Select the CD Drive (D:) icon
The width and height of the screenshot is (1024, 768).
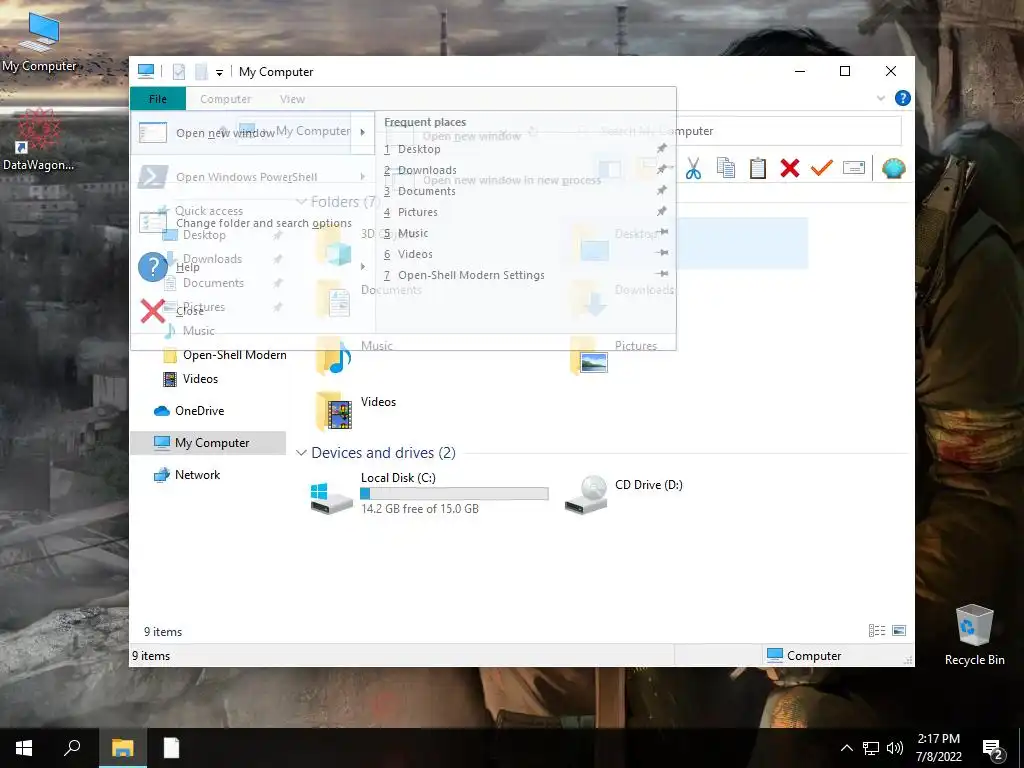[586, 494]
